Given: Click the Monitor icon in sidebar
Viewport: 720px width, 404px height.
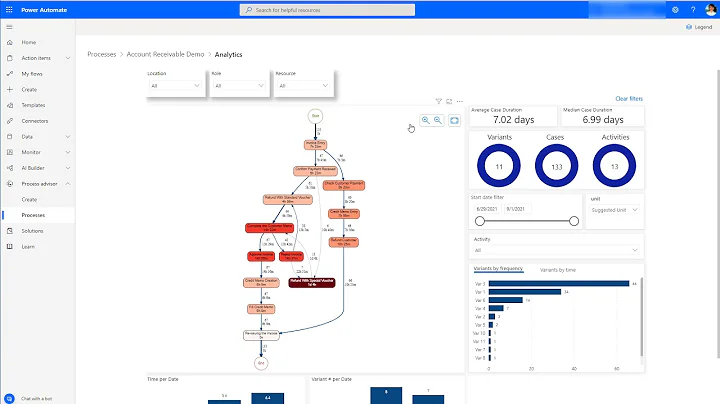Looking at the screenshot, I should point(10,152).
